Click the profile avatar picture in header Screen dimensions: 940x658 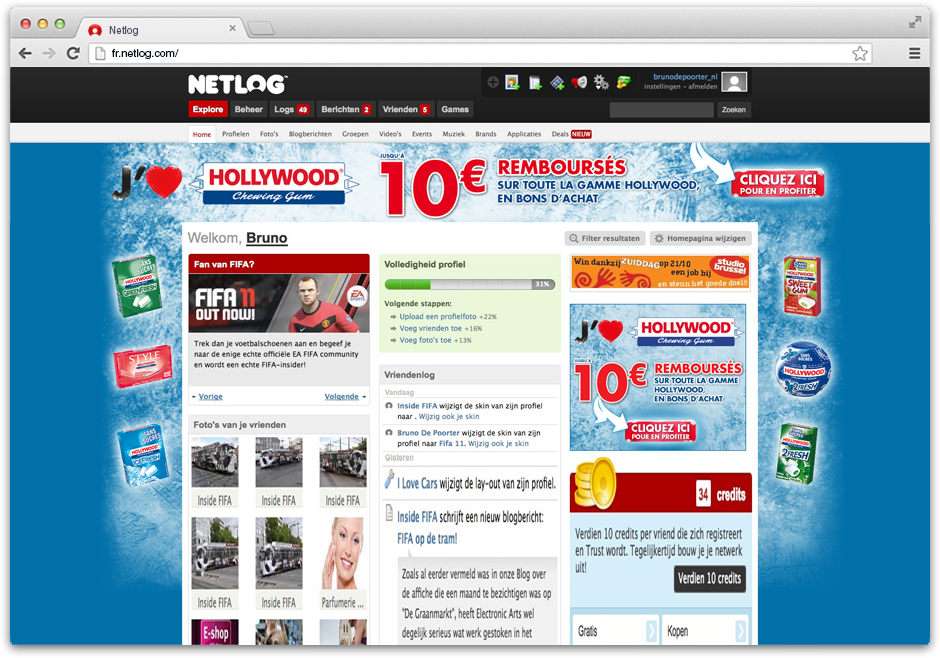[x=735, y=82]
